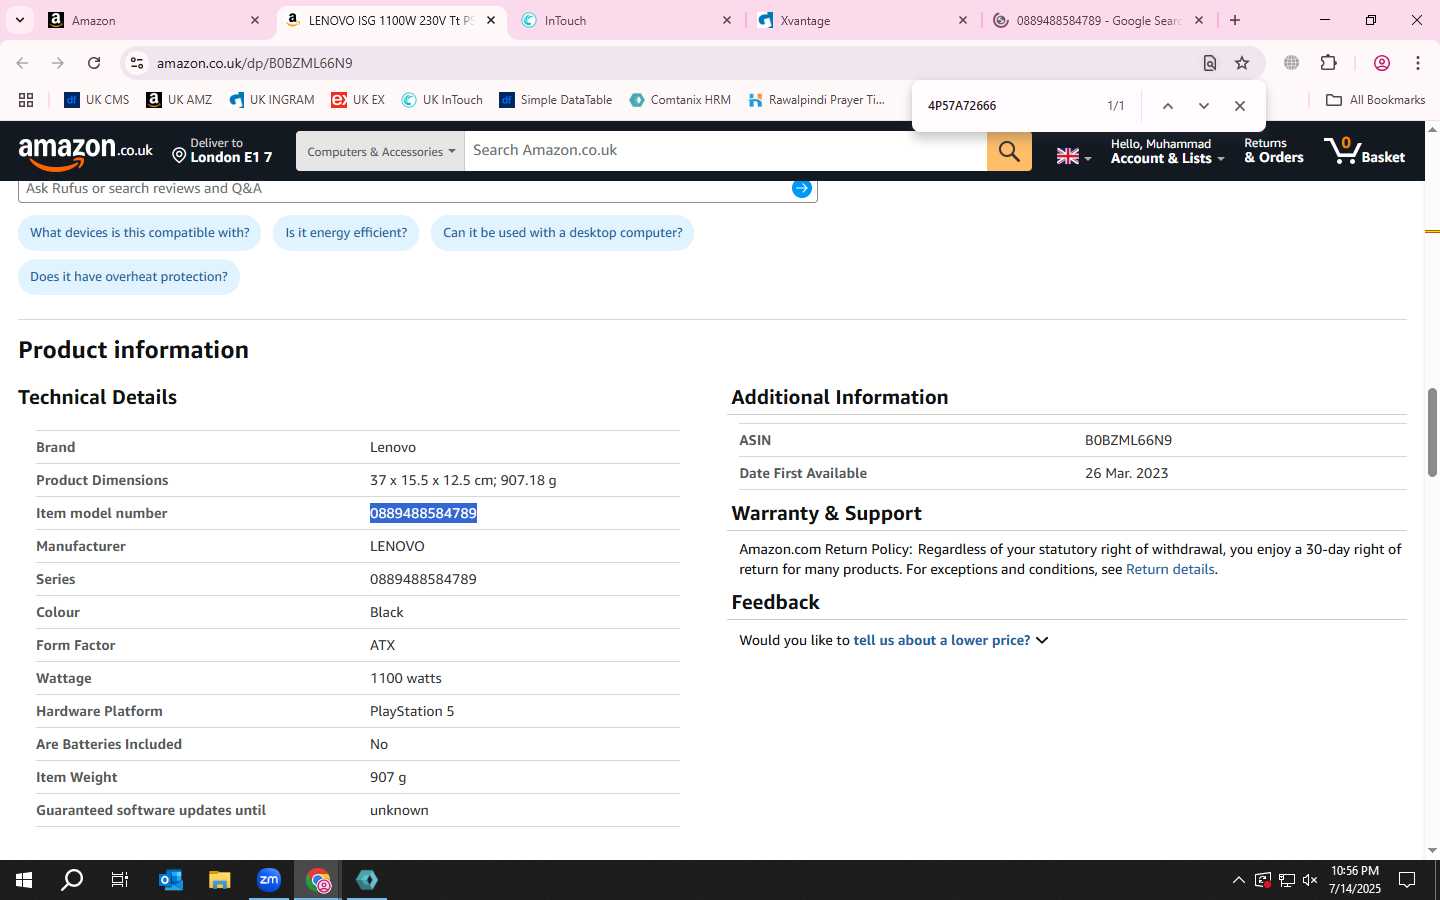Select 'Does it have overheat protection?' suggestion

pyautogui.click(x=129, y=277)
